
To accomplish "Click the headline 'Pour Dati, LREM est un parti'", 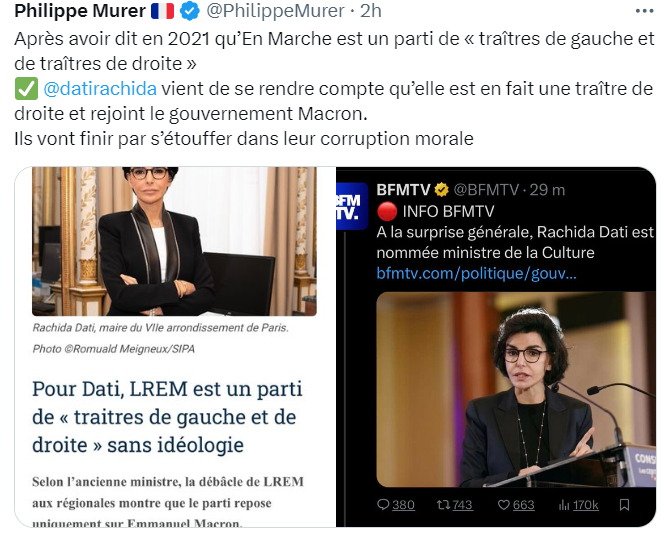I will [167, 389].
